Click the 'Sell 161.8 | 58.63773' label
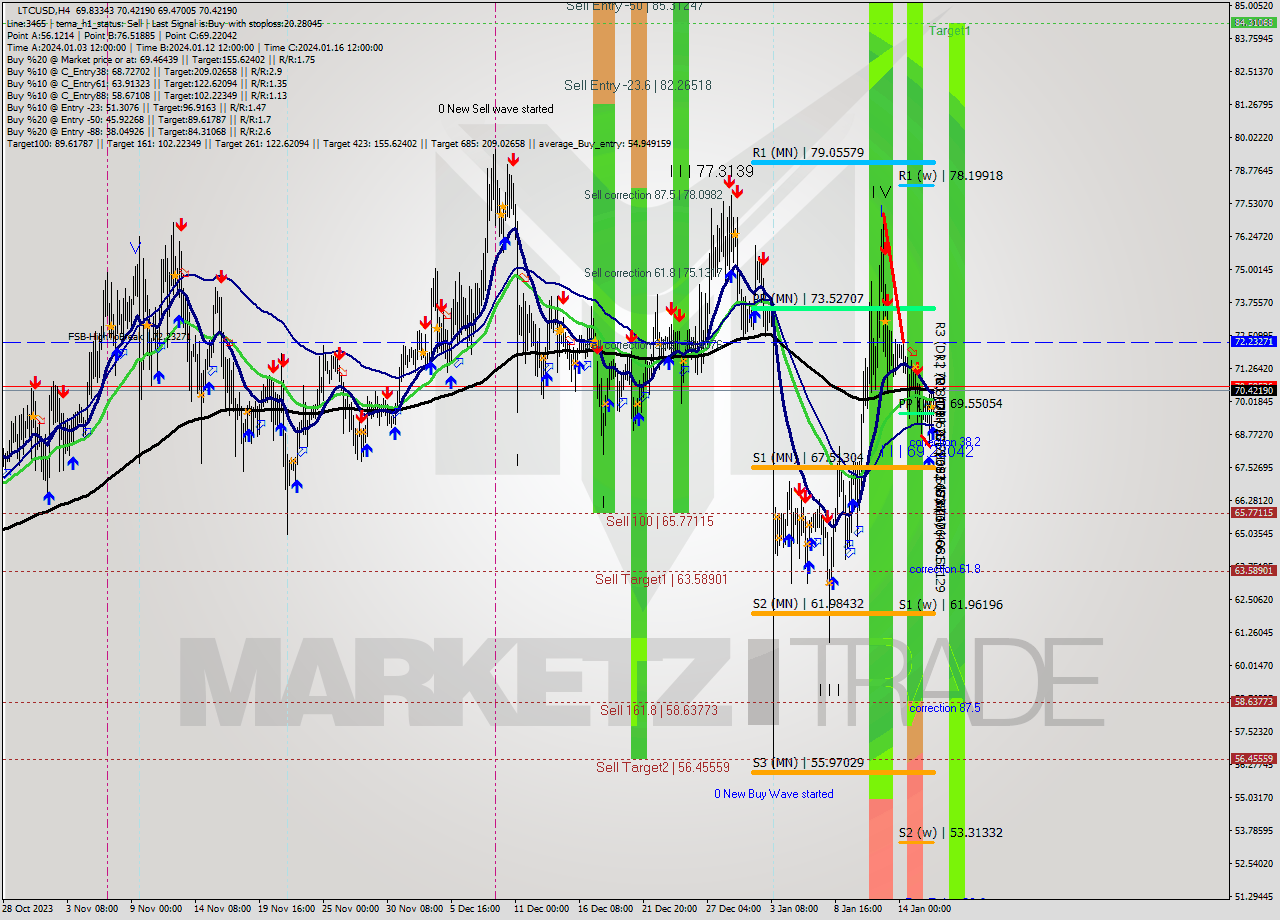The width and height of the screenshot is (1280, 920). point(659,711)
